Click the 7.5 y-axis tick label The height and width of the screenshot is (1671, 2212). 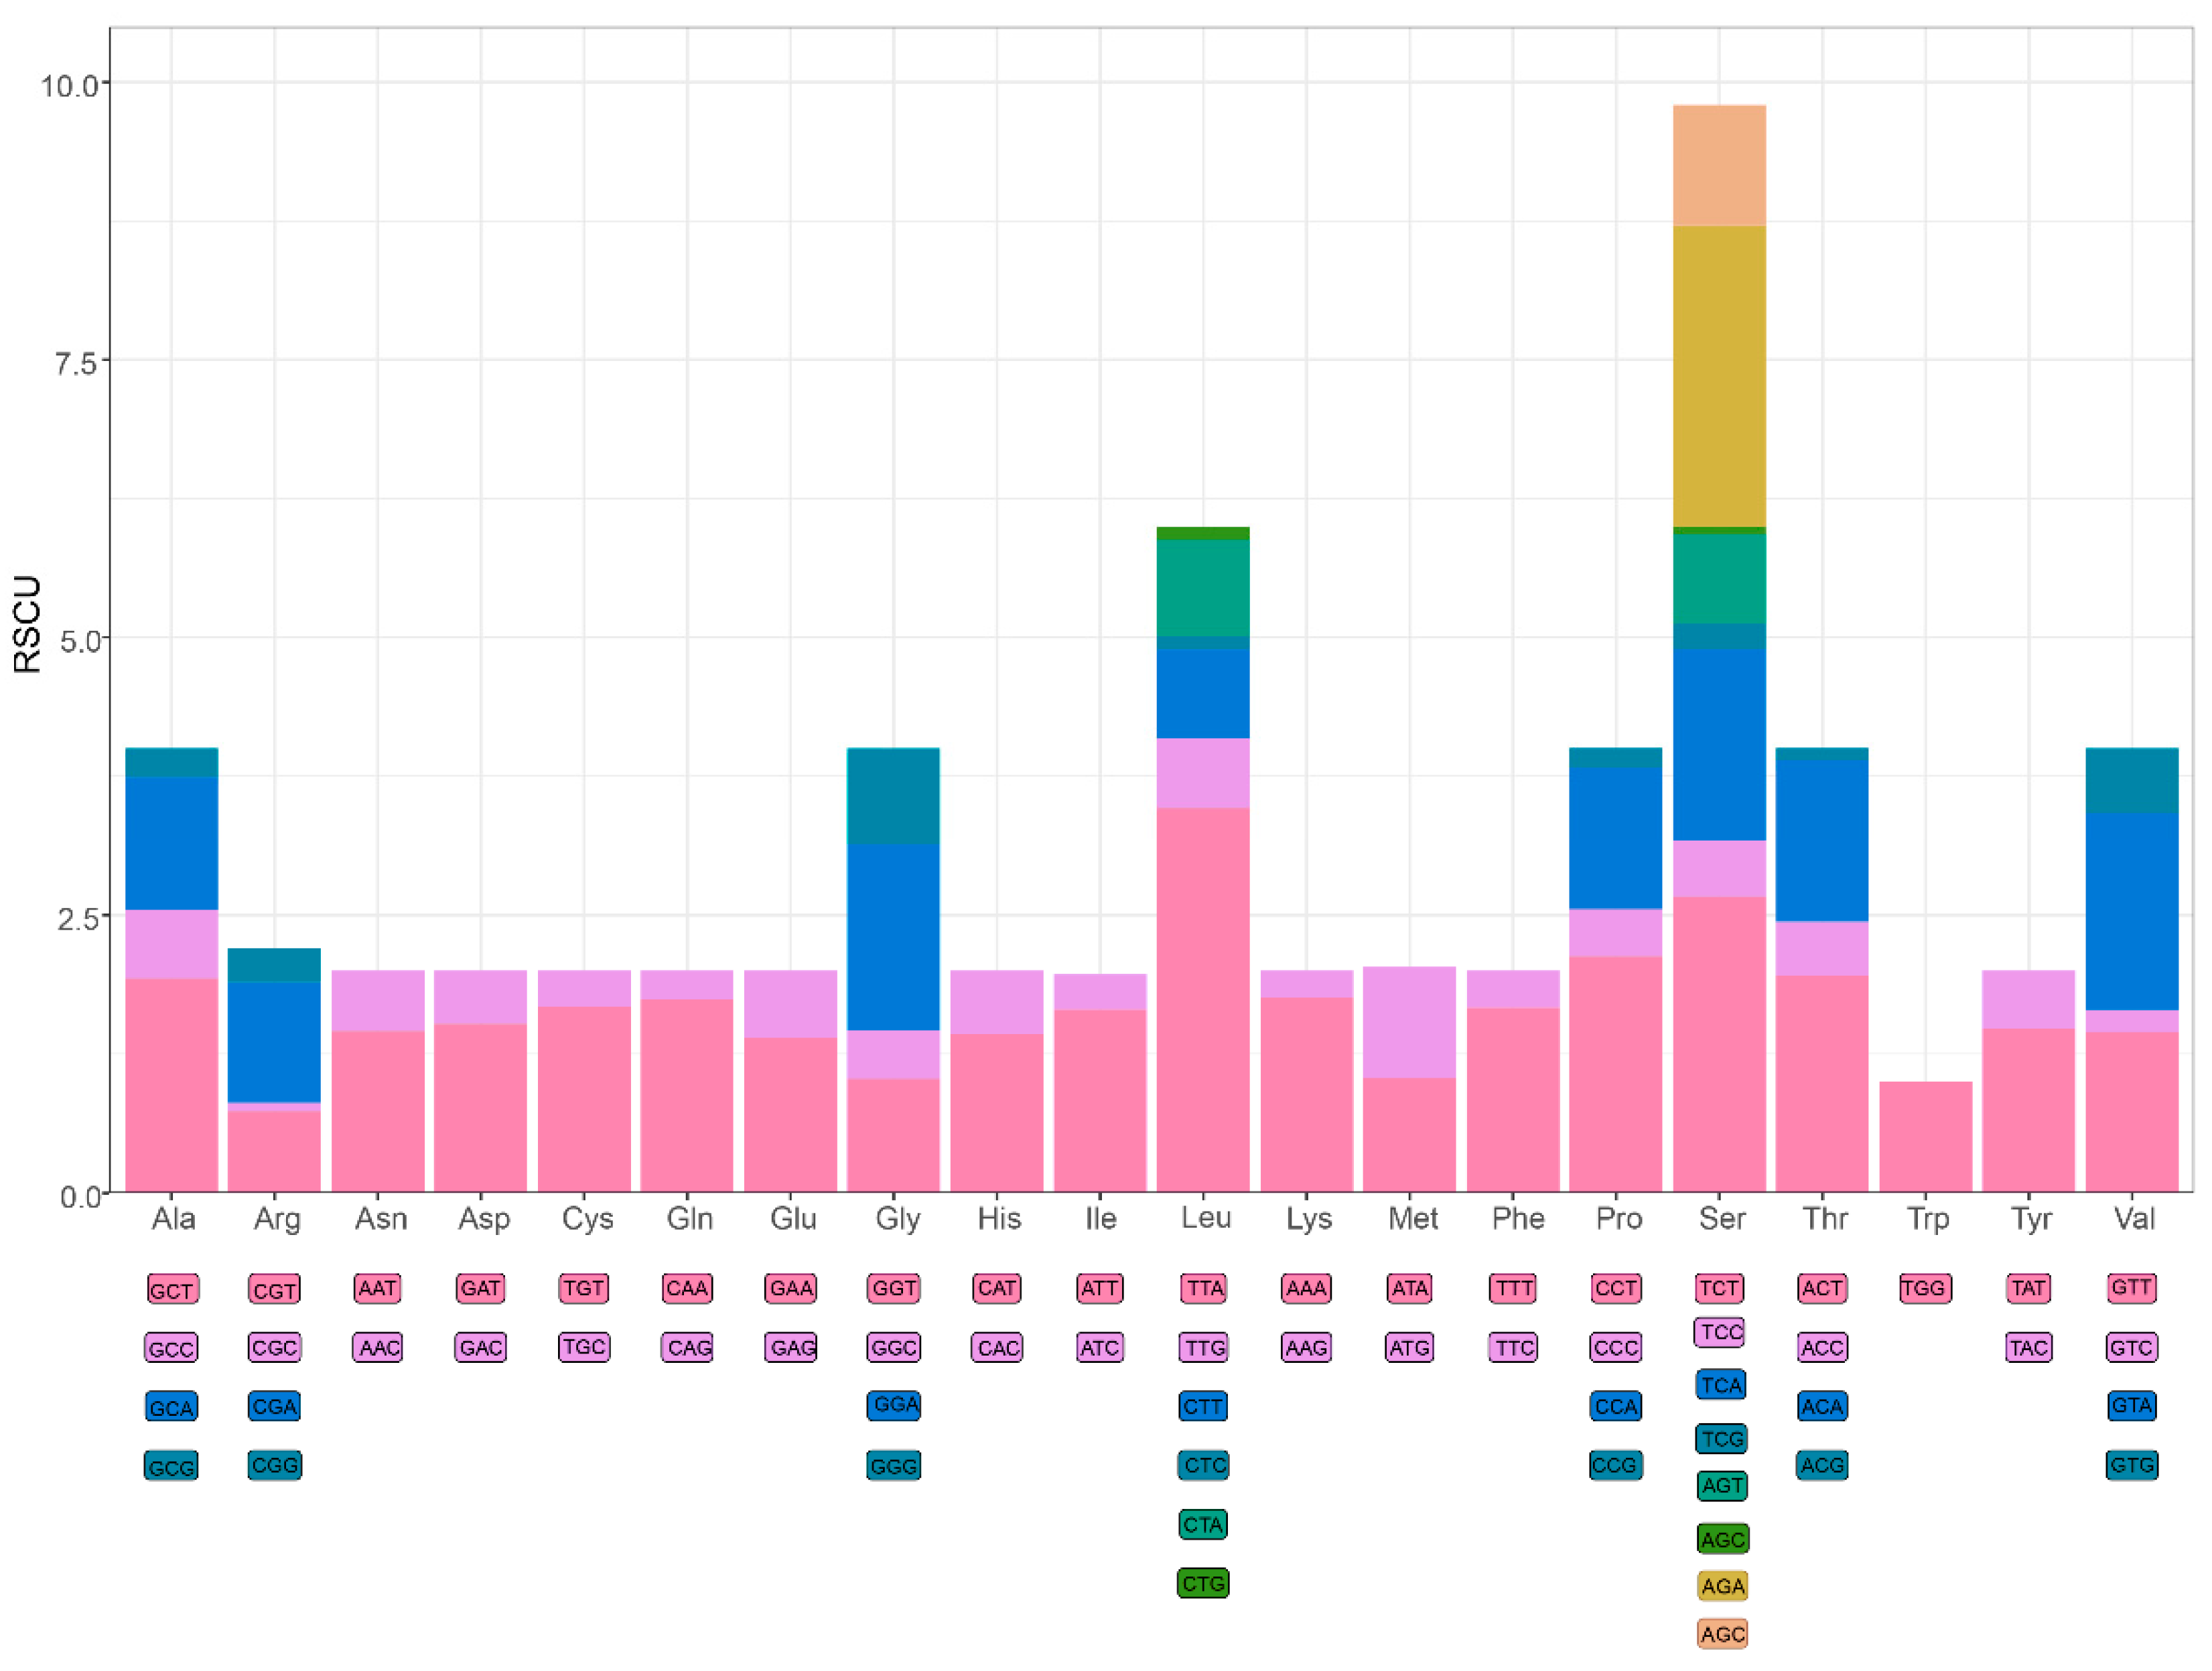(x=76, y=363)
